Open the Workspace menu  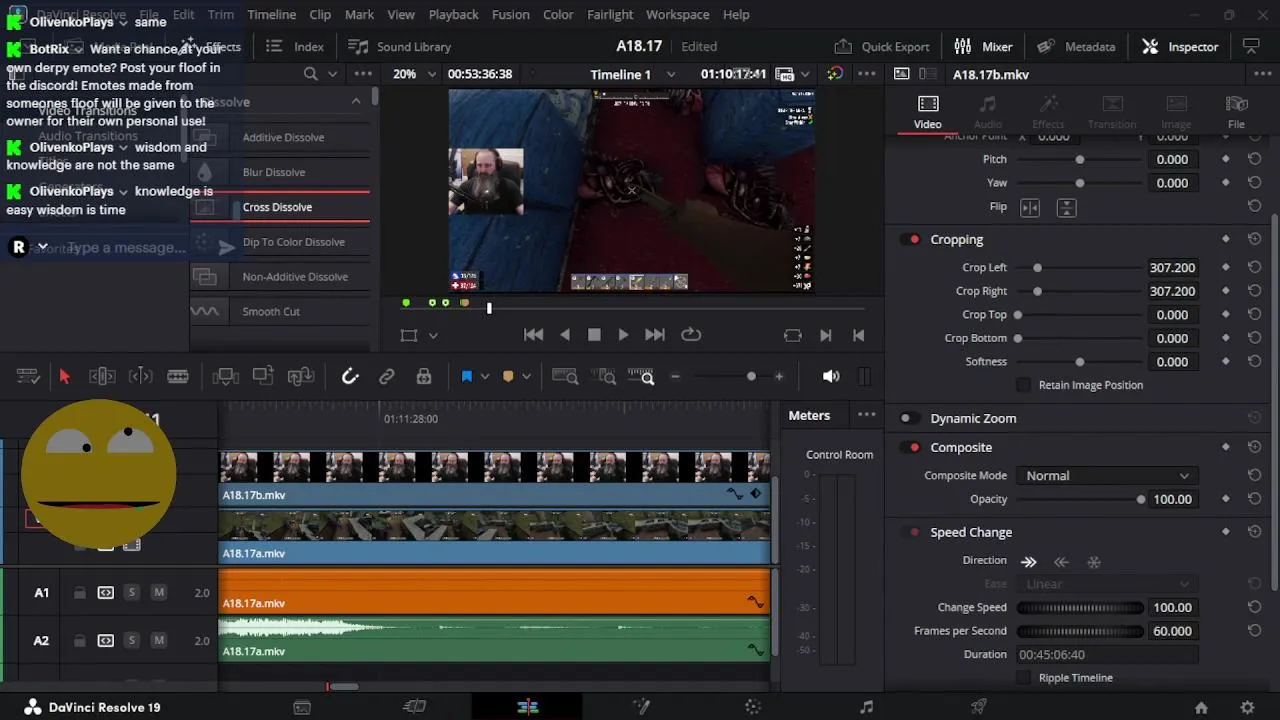[x=677, y=14]
